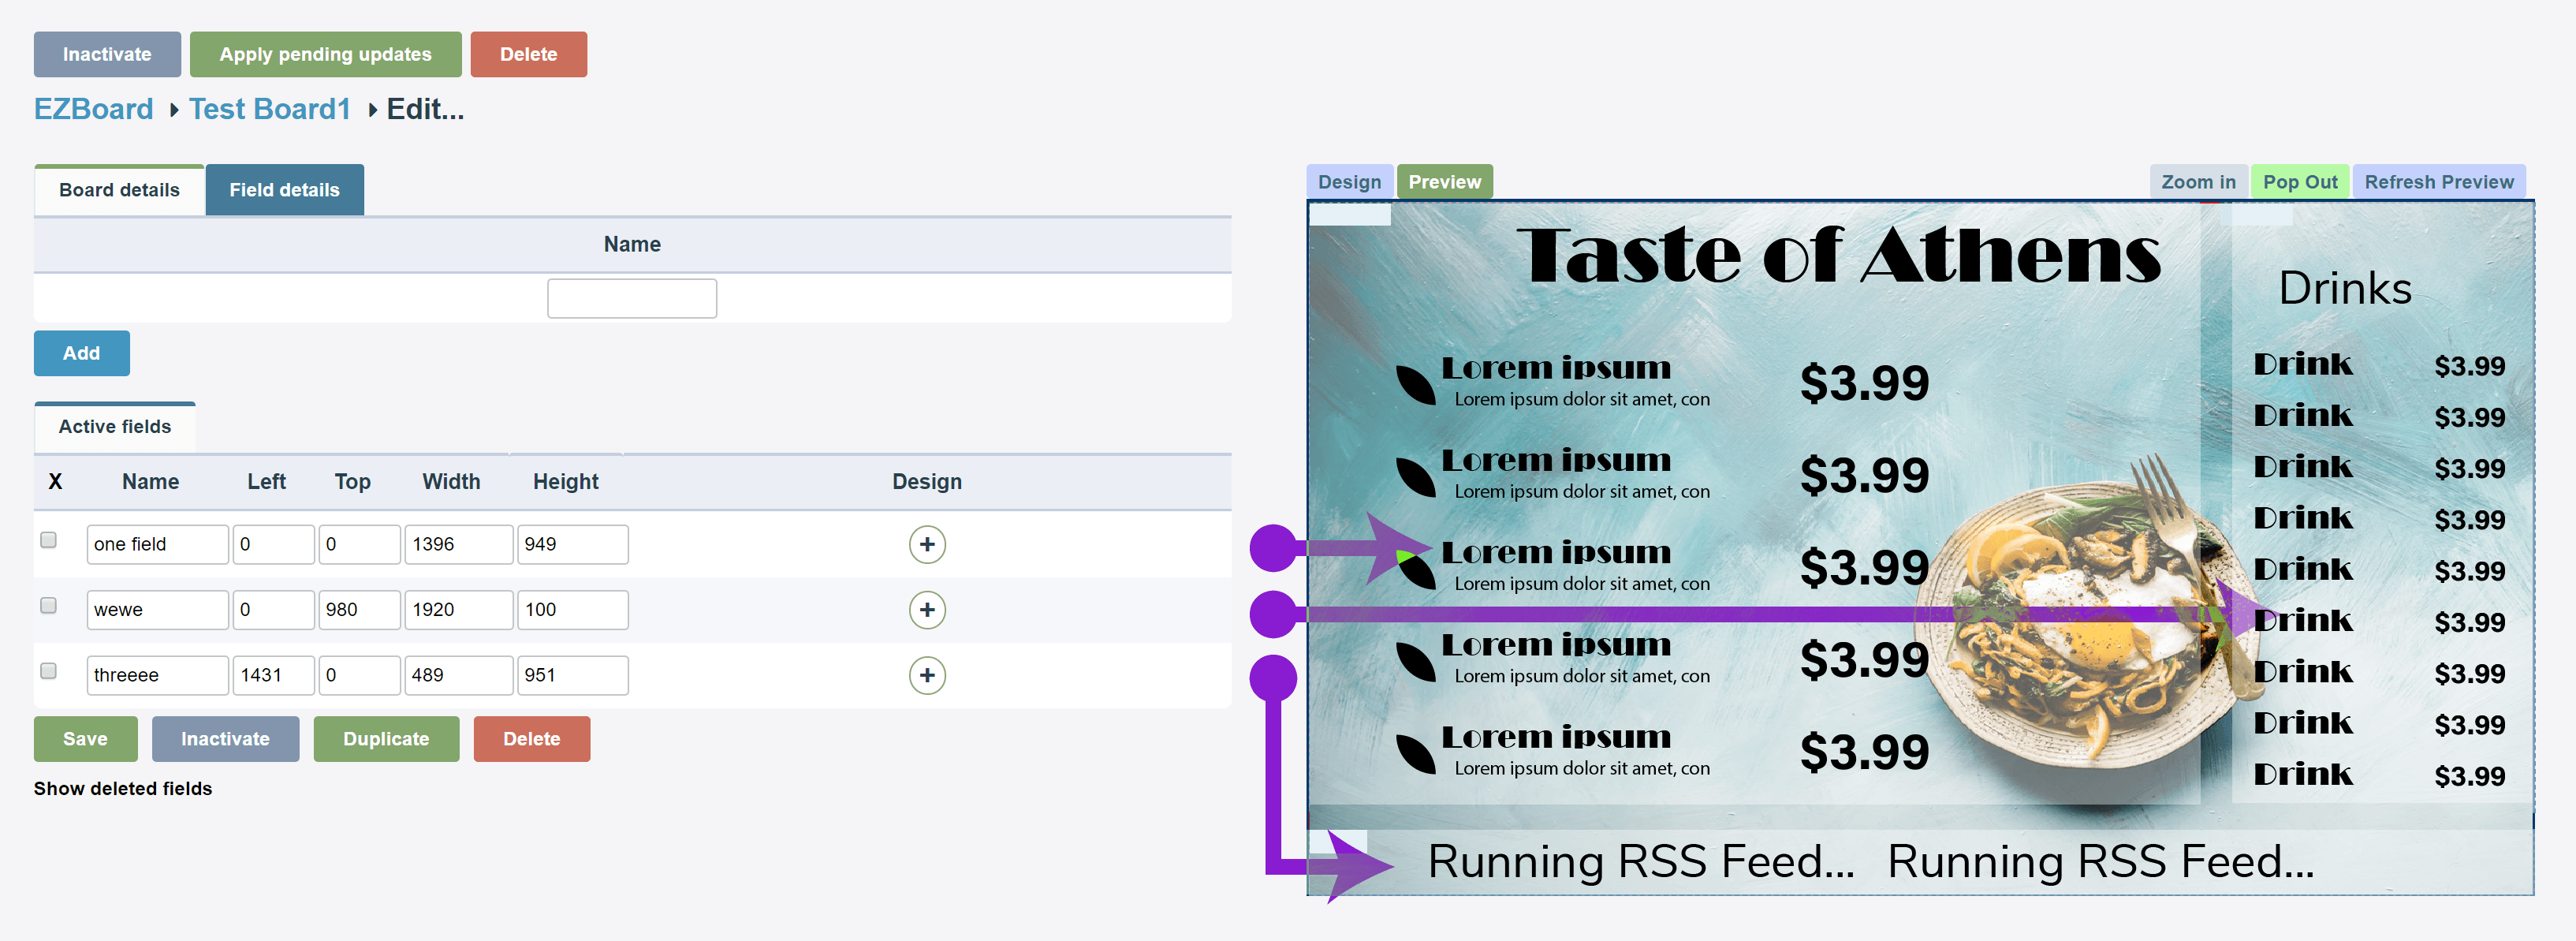
Task: Duplicate the selected fields
Action: tap(386, 739)
